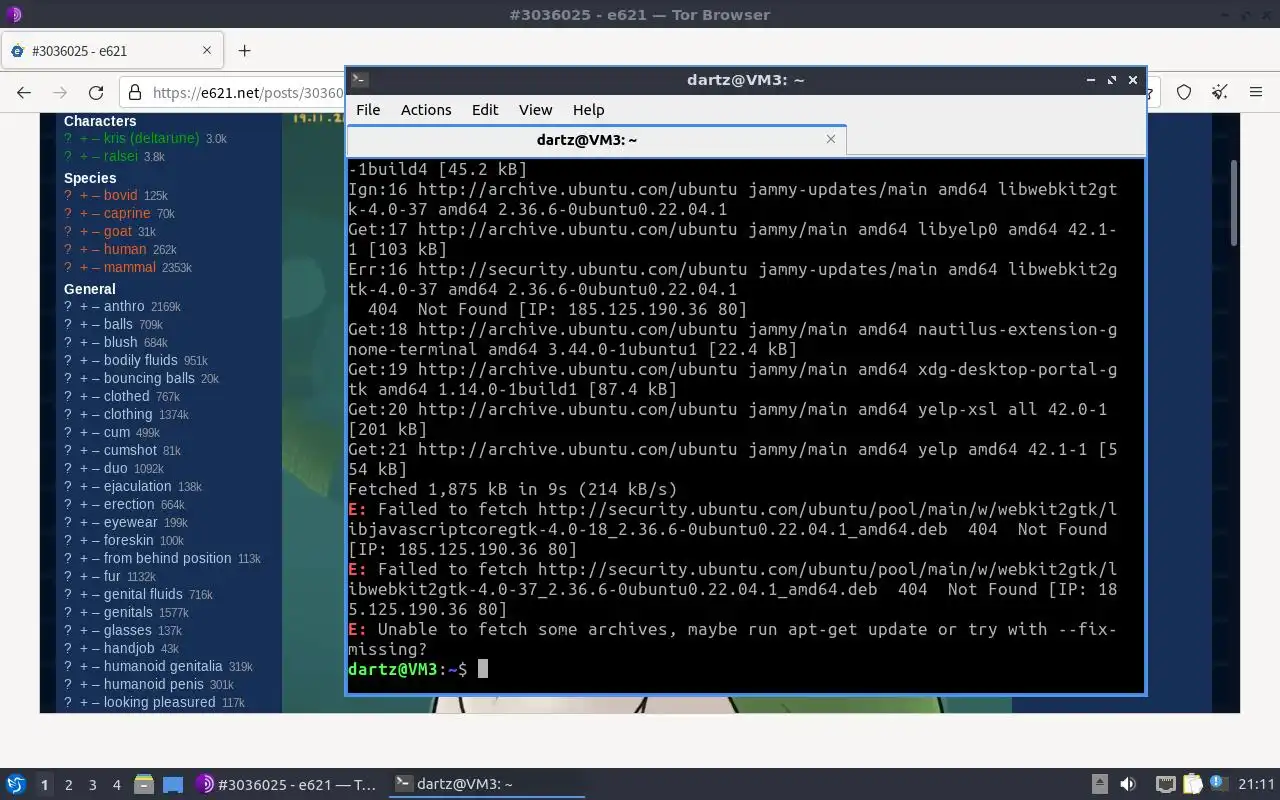Viewport: 1280px width, 800px height.
Task: Open the File menu in terminal
Action: point(368,110)
